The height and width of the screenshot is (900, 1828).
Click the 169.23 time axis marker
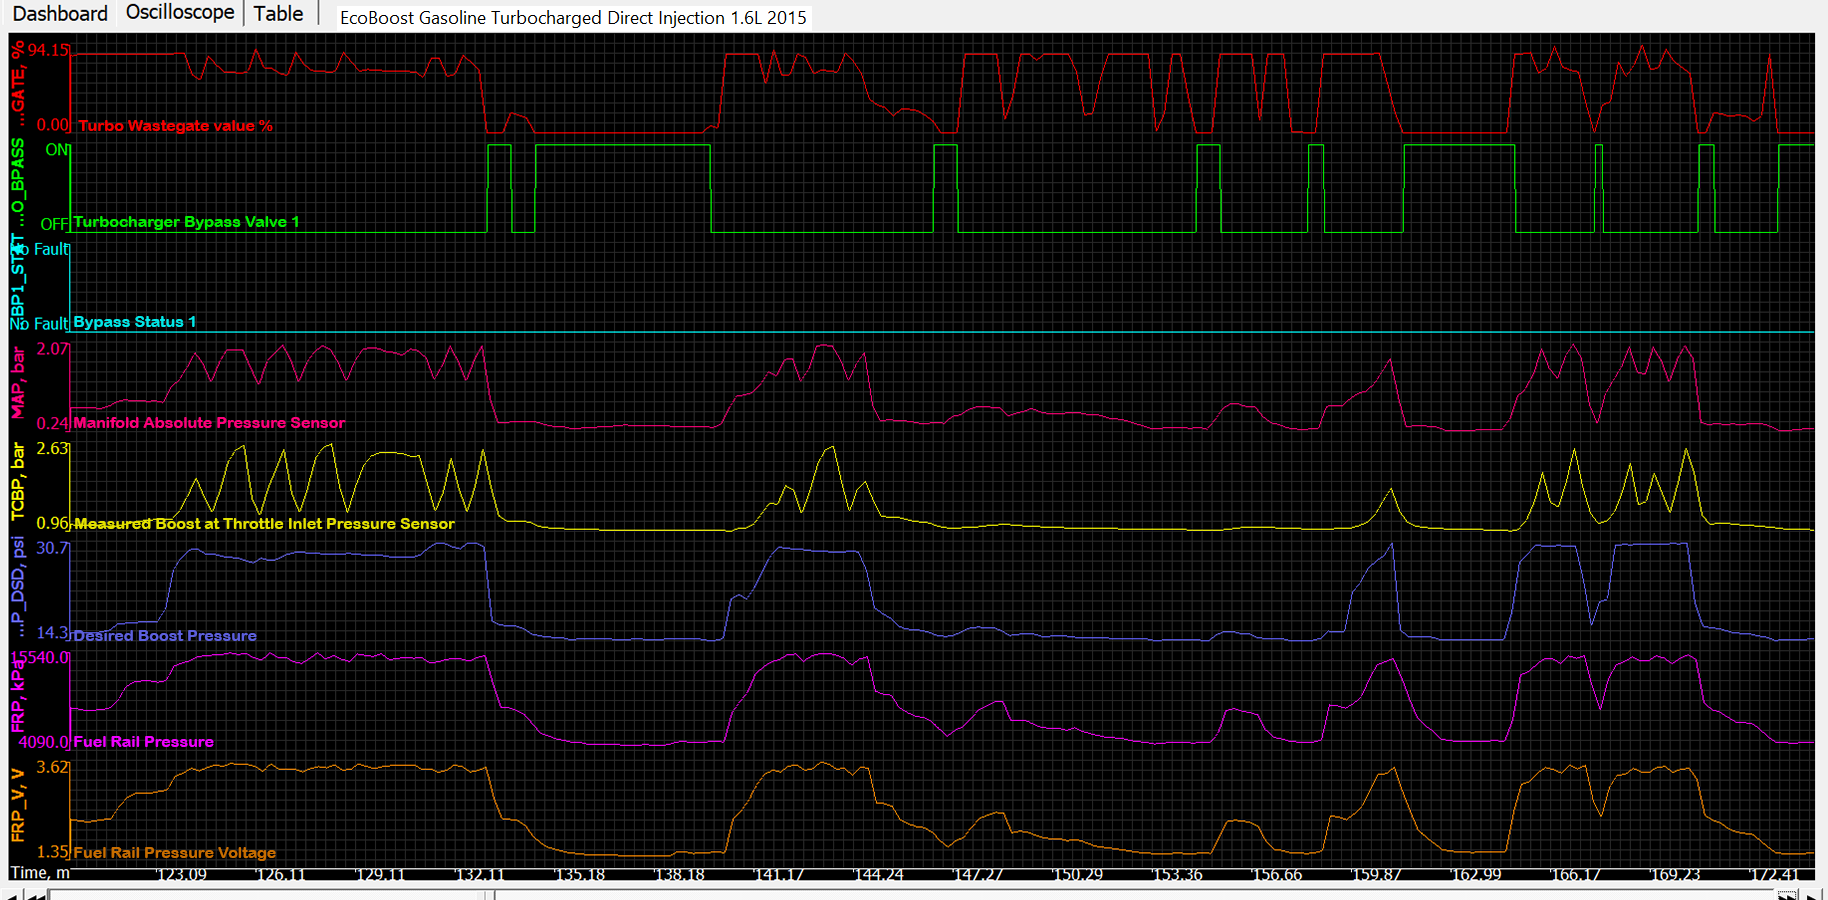coord(1675,875)
